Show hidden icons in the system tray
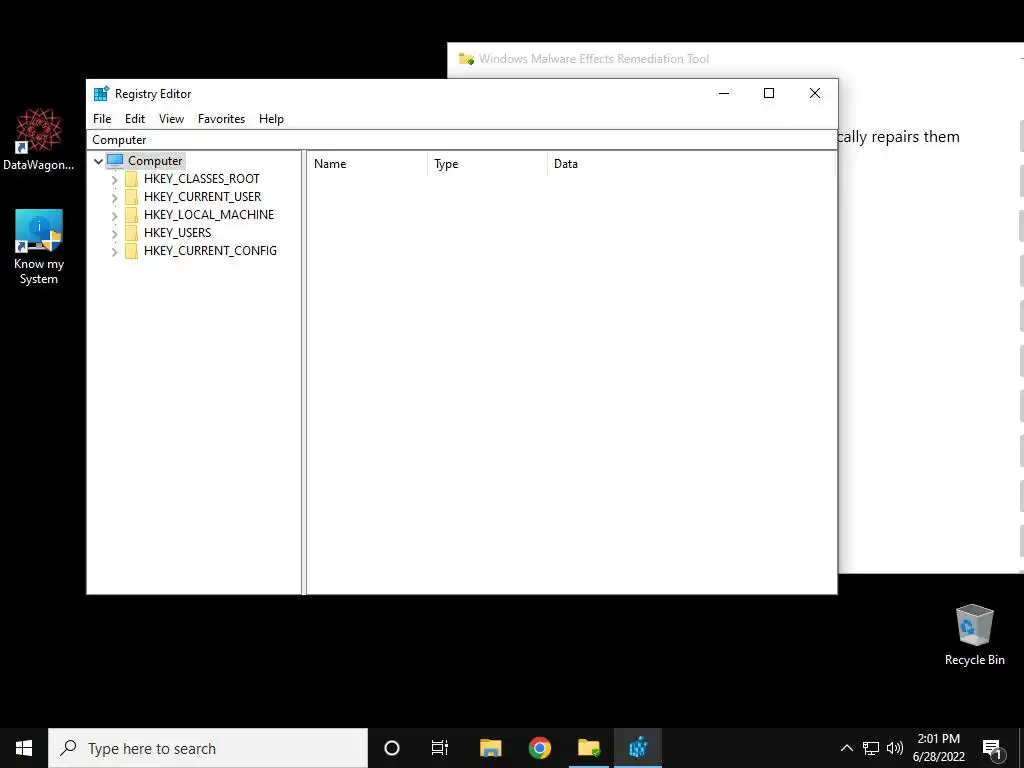Image resolution: width=1024 pixels, height=768 pixels. [846, 748]
